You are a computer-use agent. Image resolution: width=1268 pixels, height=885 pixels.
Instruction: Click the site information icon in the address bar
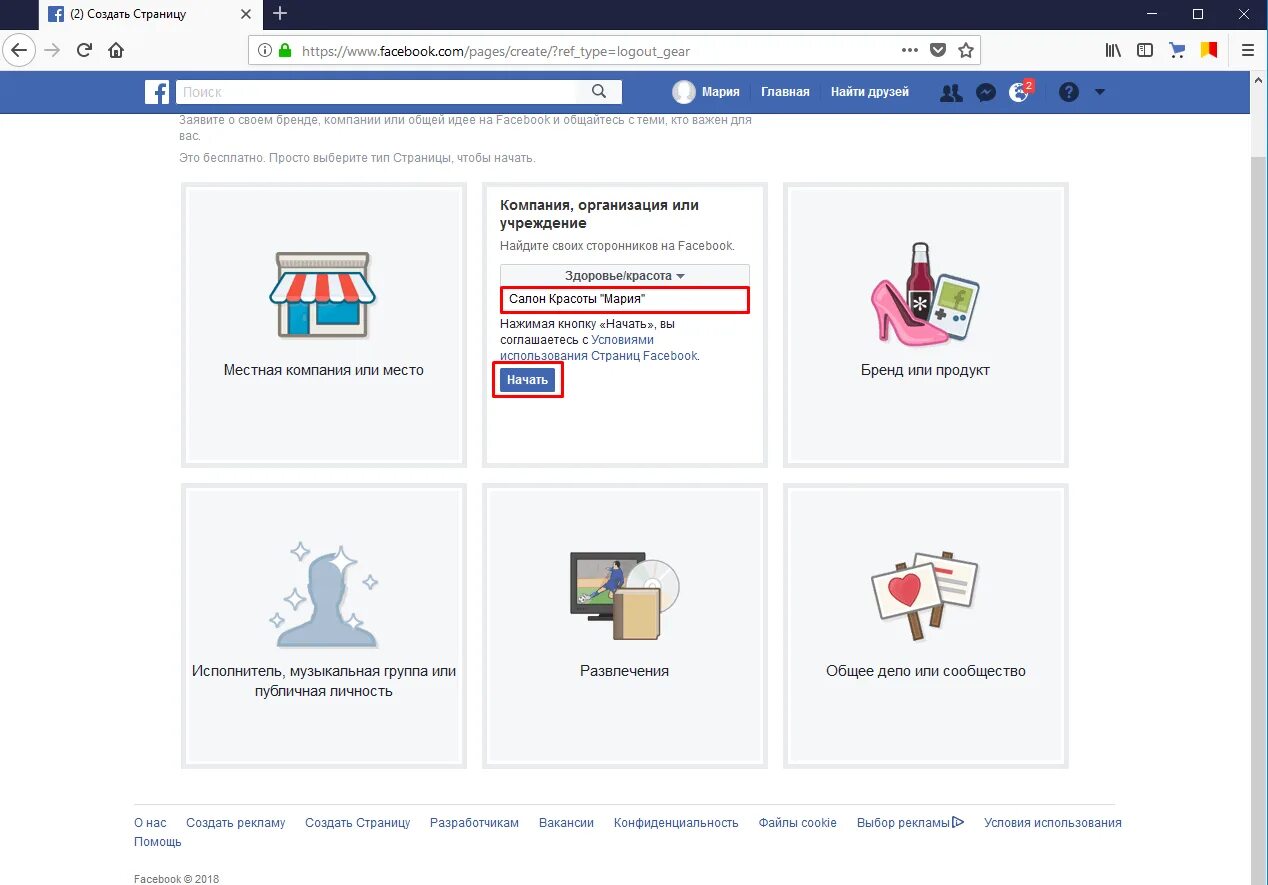pos(264,50)
